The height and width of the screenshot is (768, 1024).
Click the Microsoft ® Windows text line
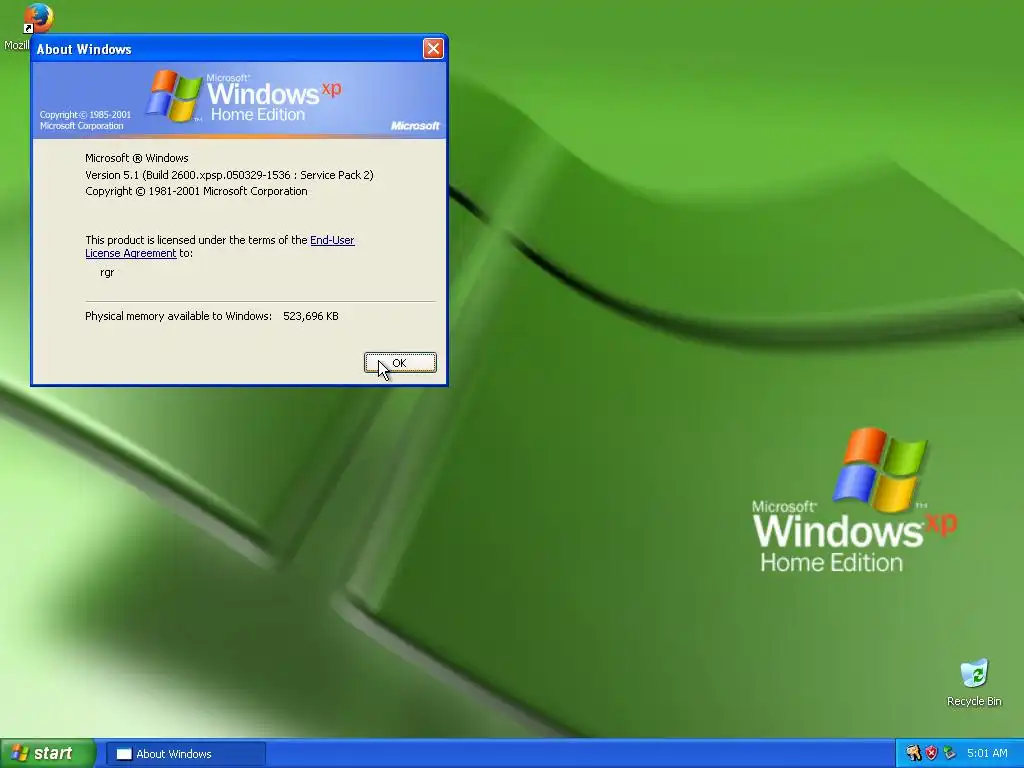coord(136,158)
